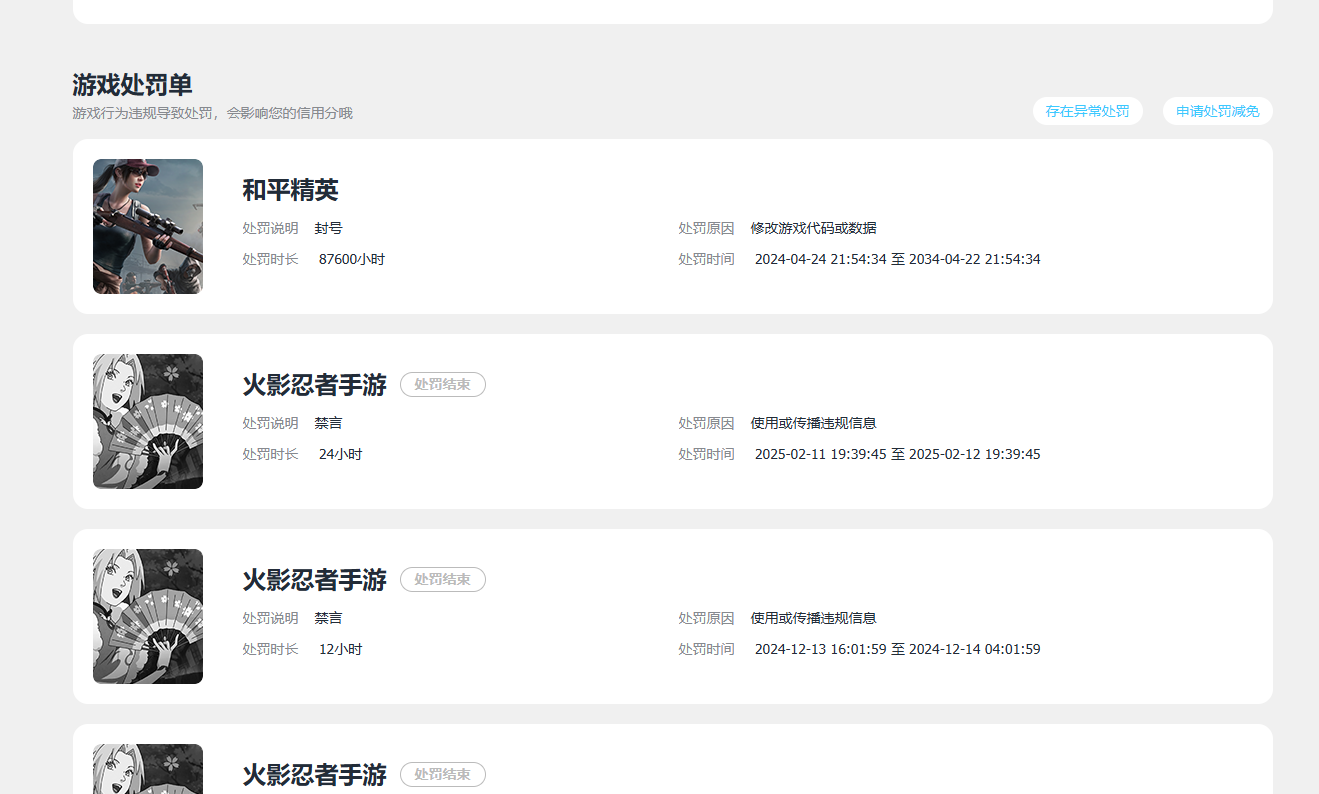Click the 处罚结束 badge on second 火影忍者手游 record
1319x794 pixels.
442,579
